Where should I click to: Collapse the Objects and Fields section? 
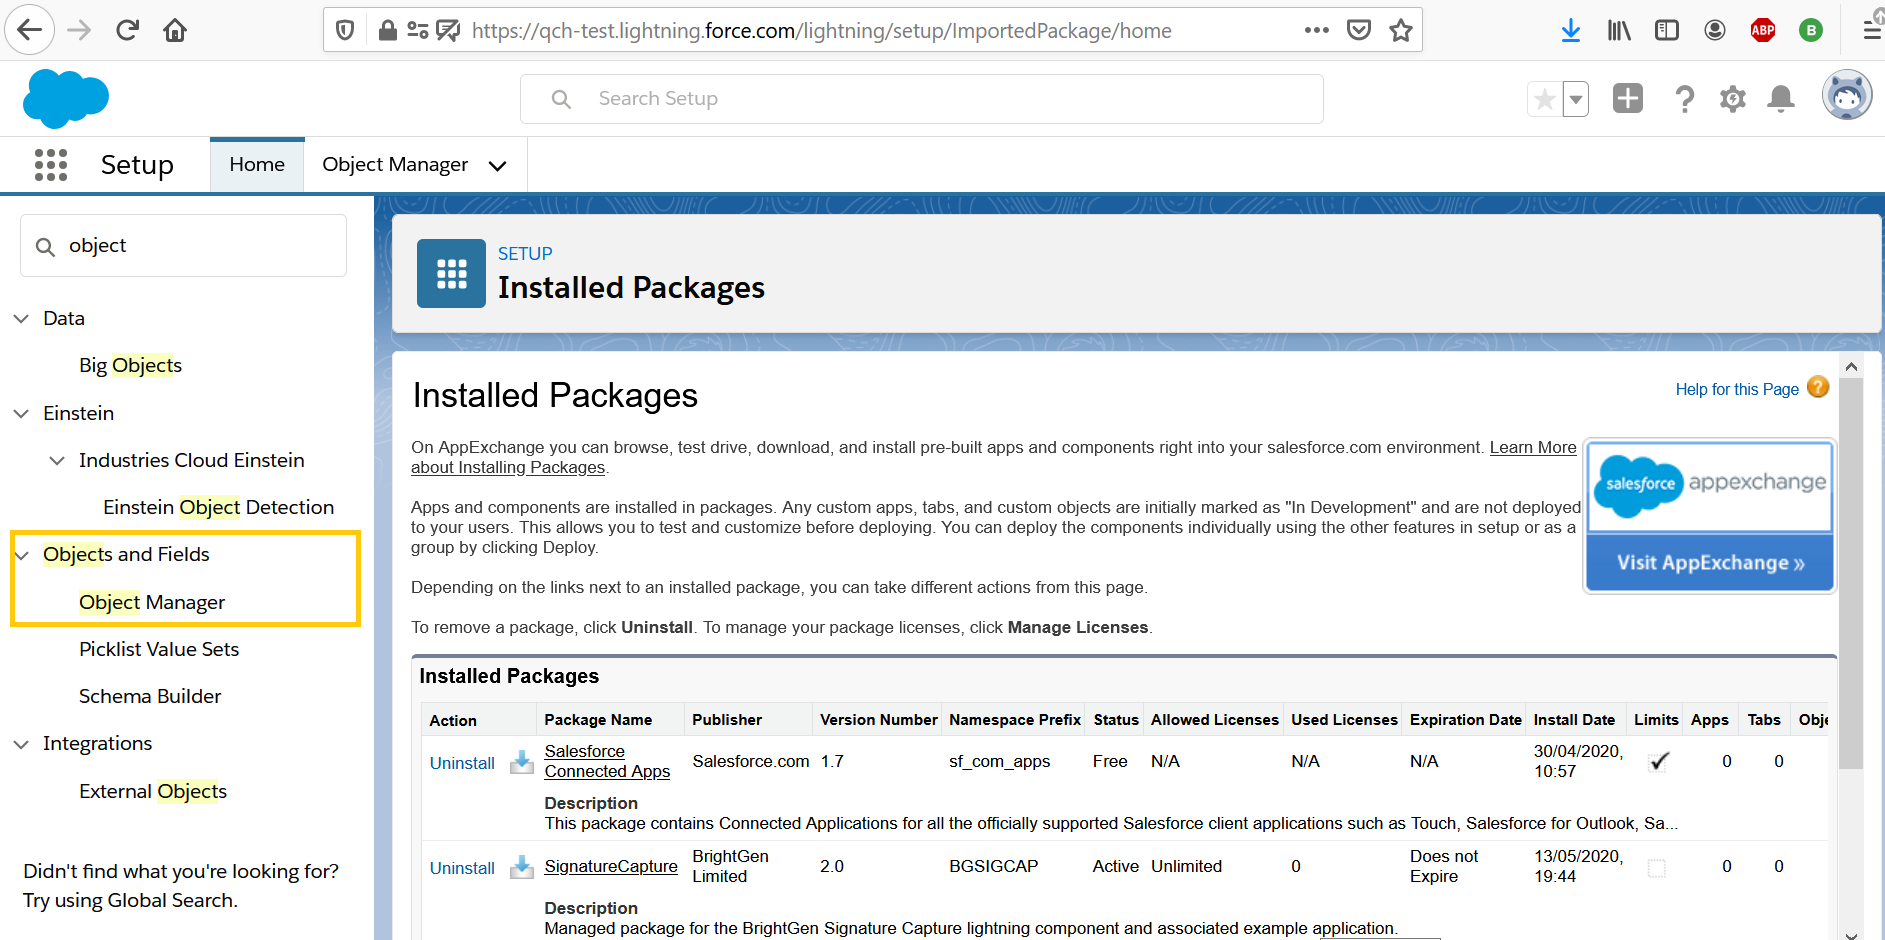[22, 555]
